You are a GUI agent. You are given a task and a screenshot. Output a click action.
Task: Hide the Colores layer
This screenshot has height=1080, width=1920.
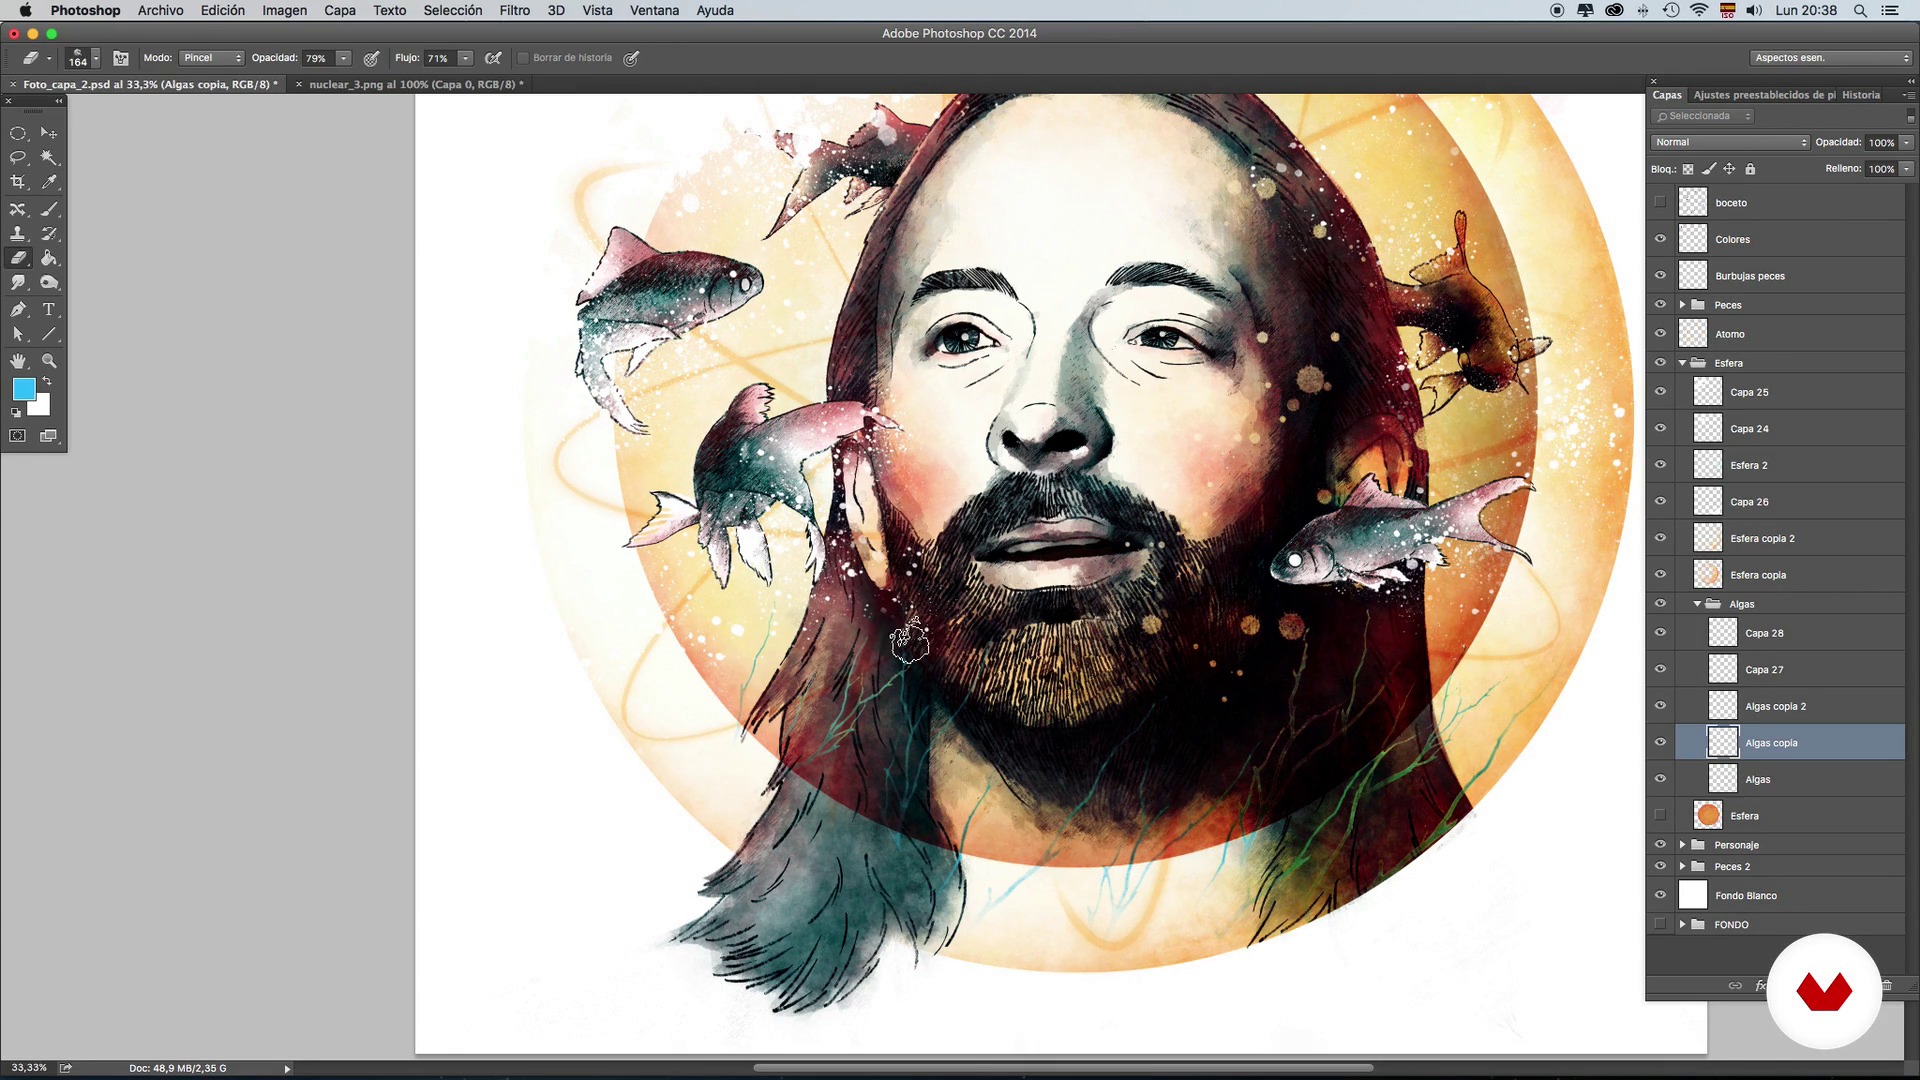(1660, 239)
